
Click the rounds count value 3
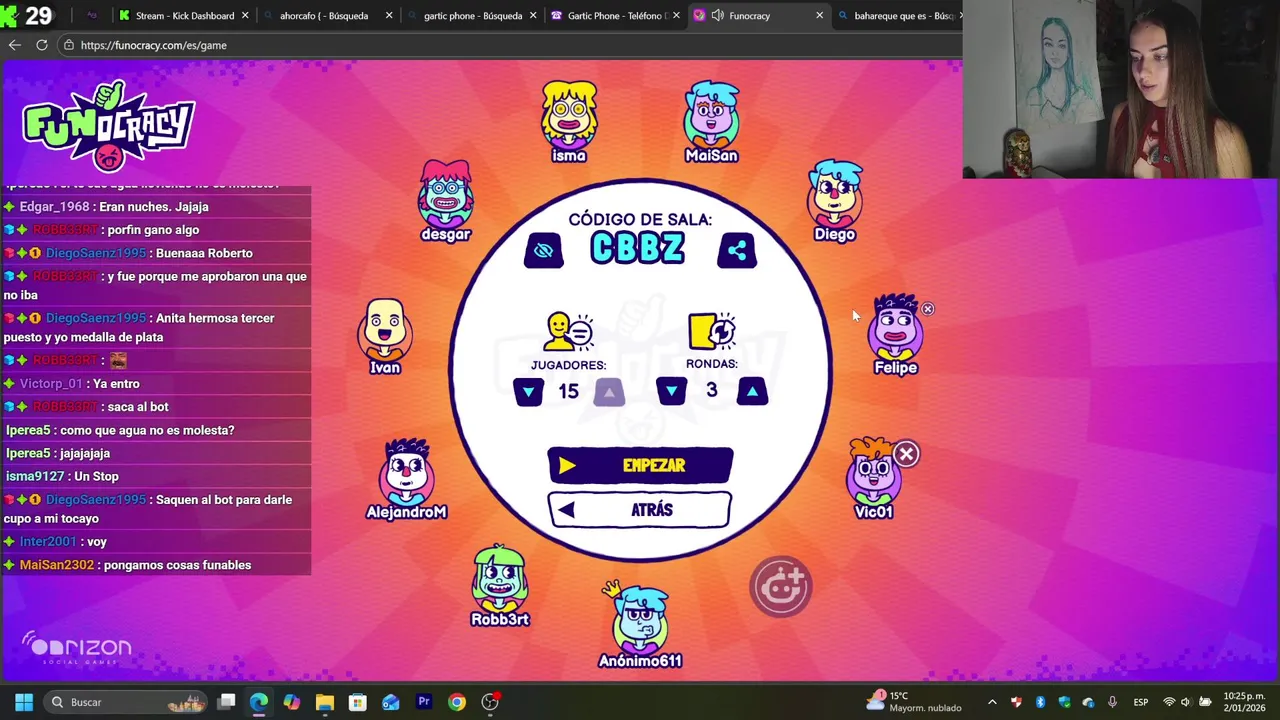click(712, 390)
